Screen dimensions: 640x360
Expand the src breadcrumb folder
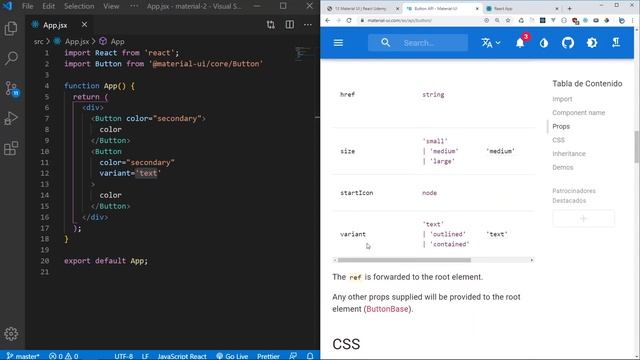[38, 42]
